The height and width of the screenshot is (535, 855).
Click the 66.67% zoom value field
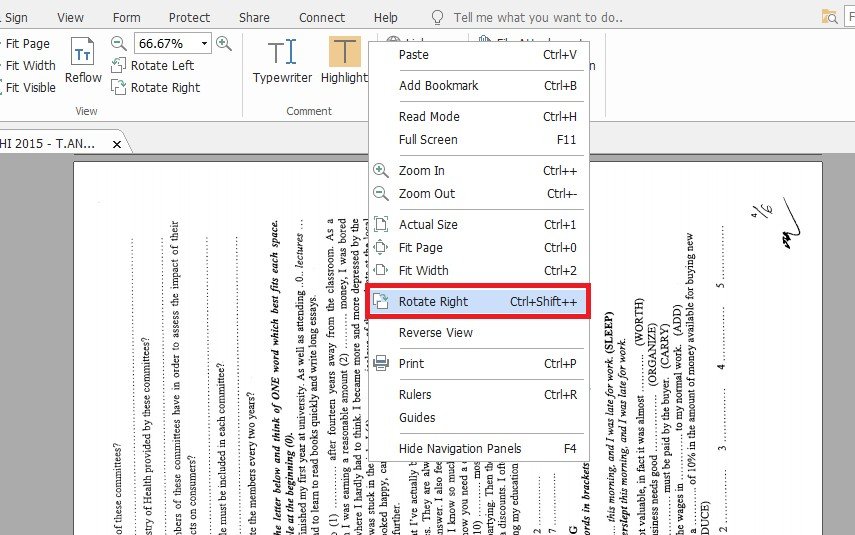click(x=166, y=43)
